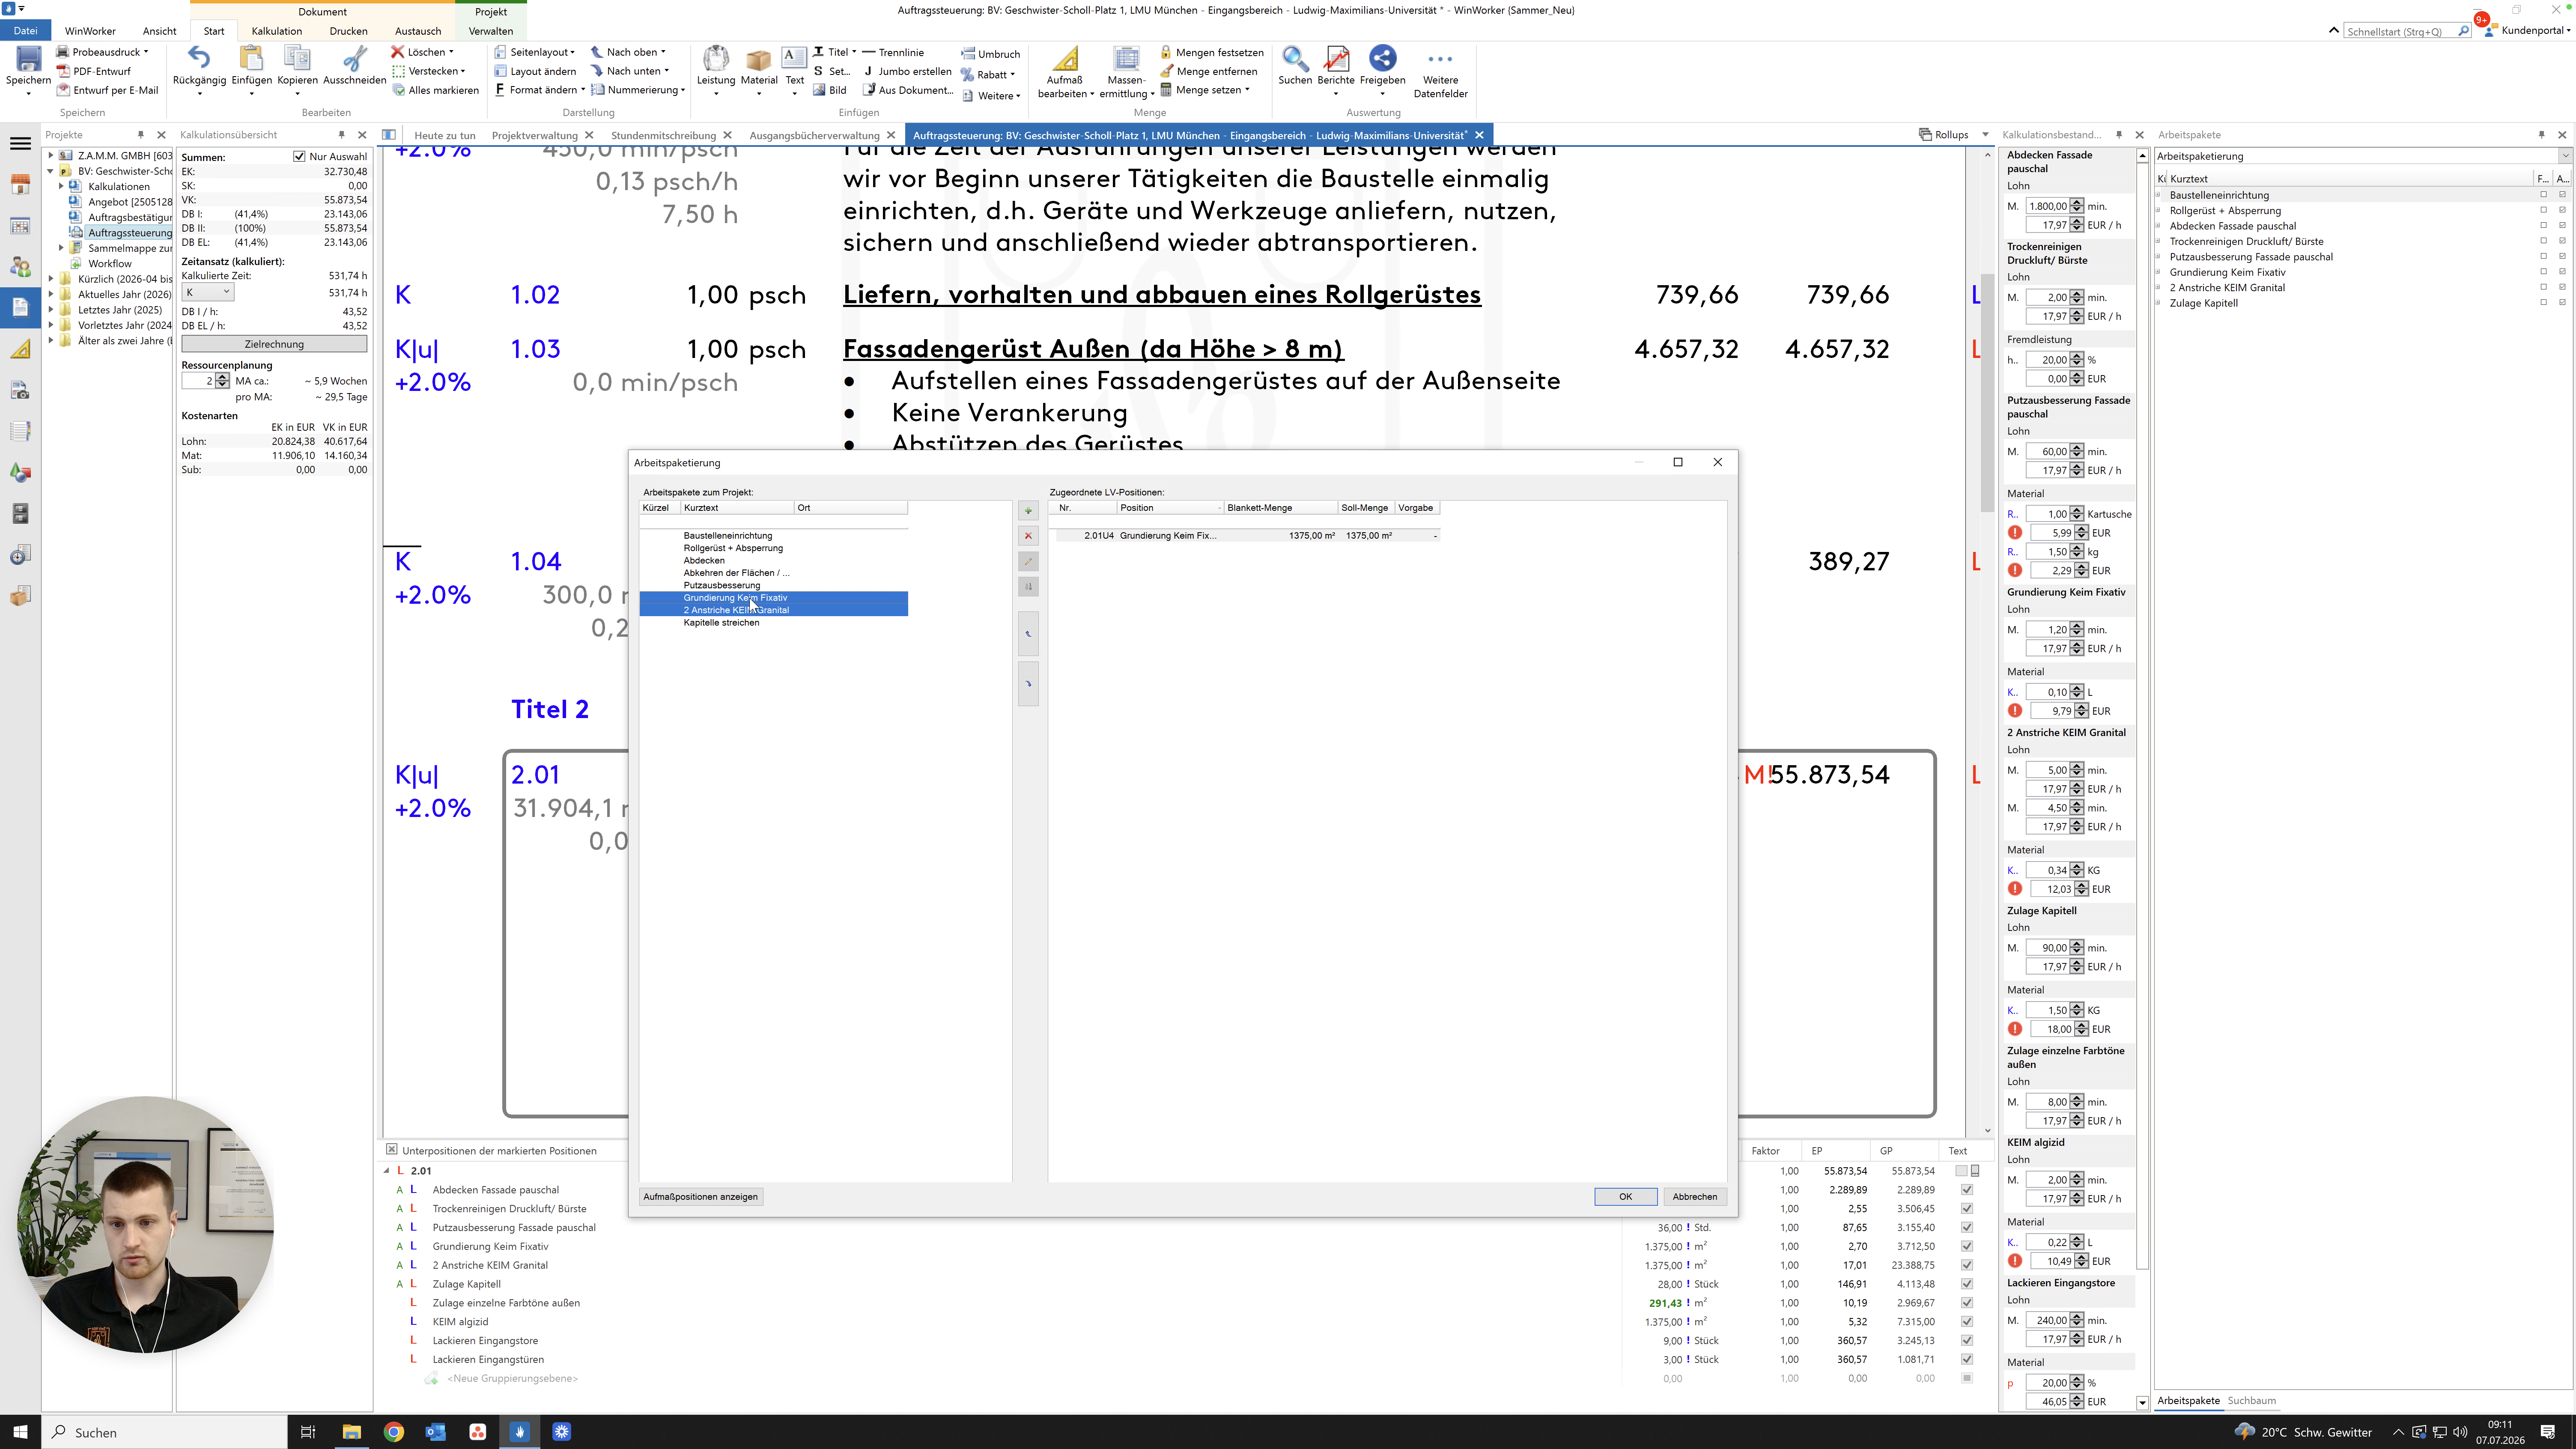This screenshot has width=2576, height=1449.
Task: Expand the Kalkulationen tree node
Action: coord(61,186)
